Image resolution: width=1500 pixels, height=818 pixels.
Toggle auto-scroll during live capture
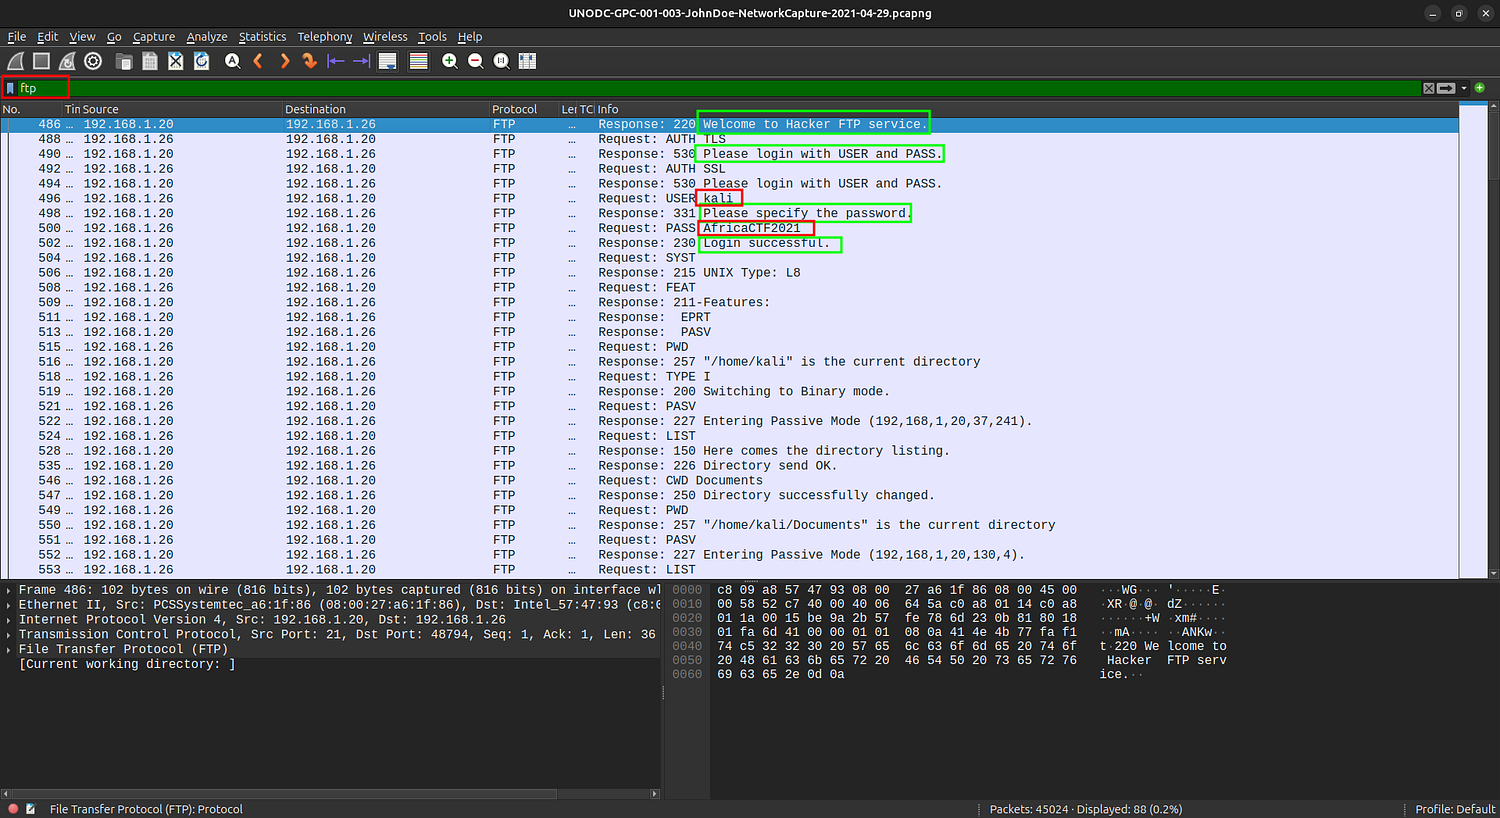[x=388, y=61]
